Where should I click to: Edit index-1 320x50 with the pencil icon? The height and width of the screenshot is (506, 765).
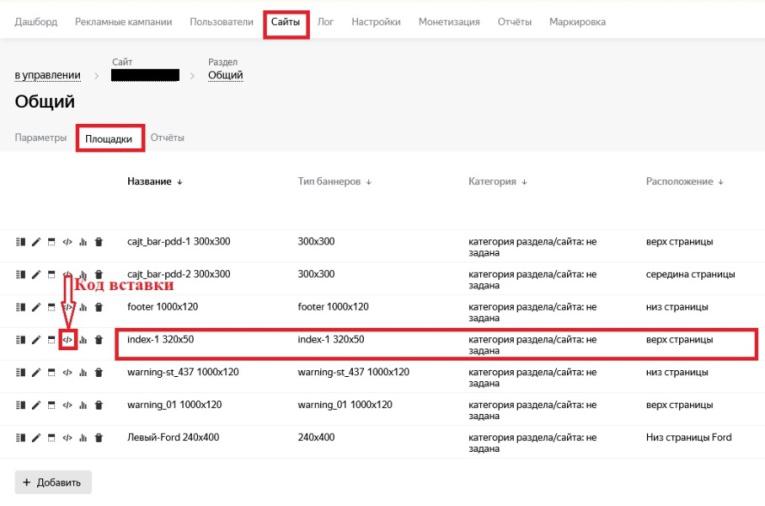click(36, 340)
